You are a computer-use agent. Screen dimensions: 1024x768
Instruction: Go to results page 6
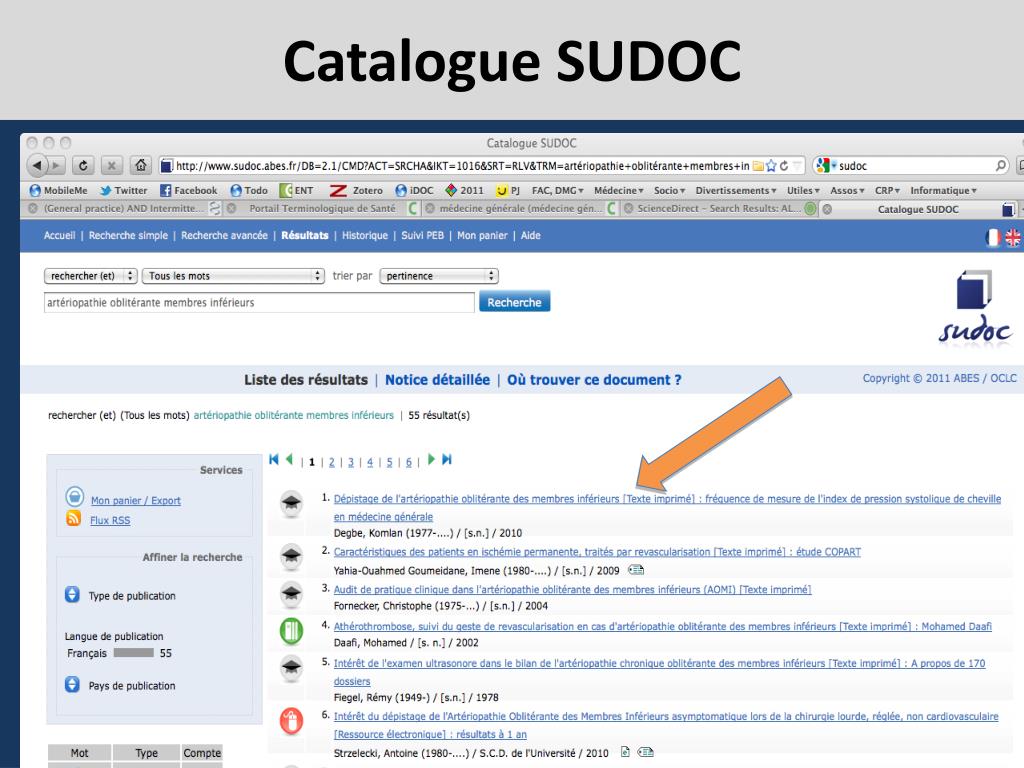click(x=409, y=462)
